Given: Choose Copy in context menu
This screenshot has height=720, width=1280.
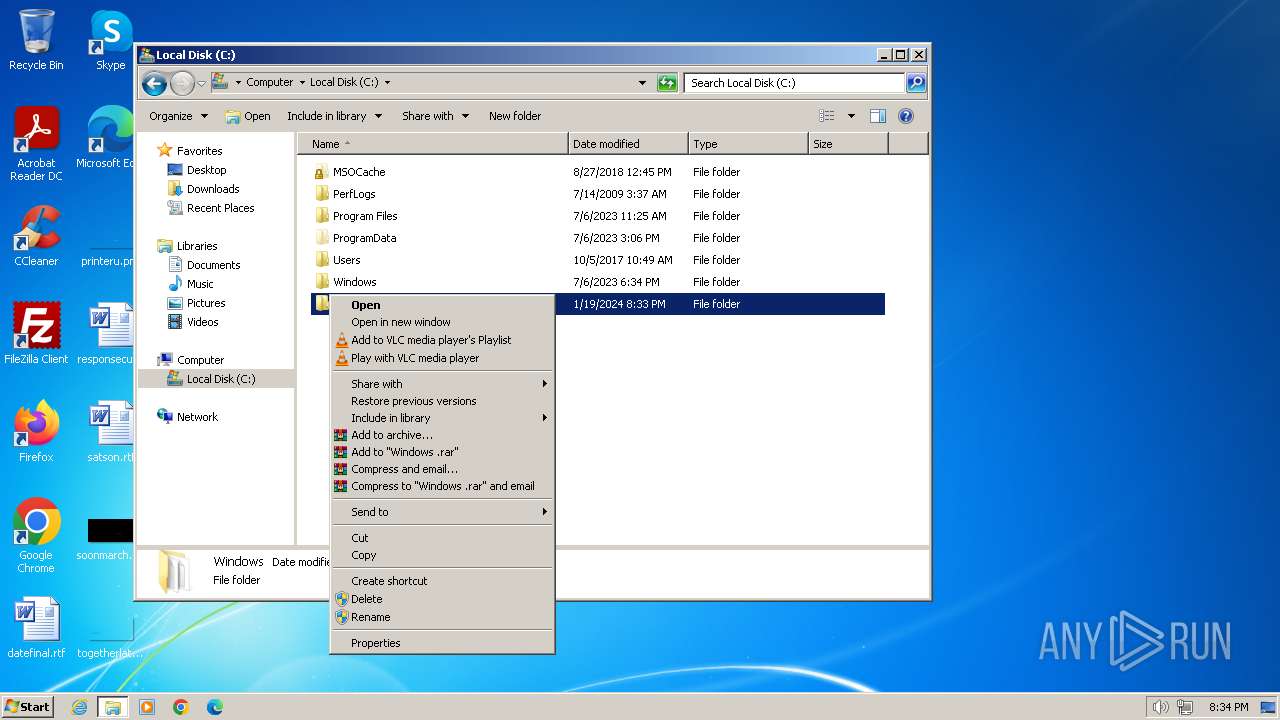Looking at the screenshot, I should (x=442, y=555).
